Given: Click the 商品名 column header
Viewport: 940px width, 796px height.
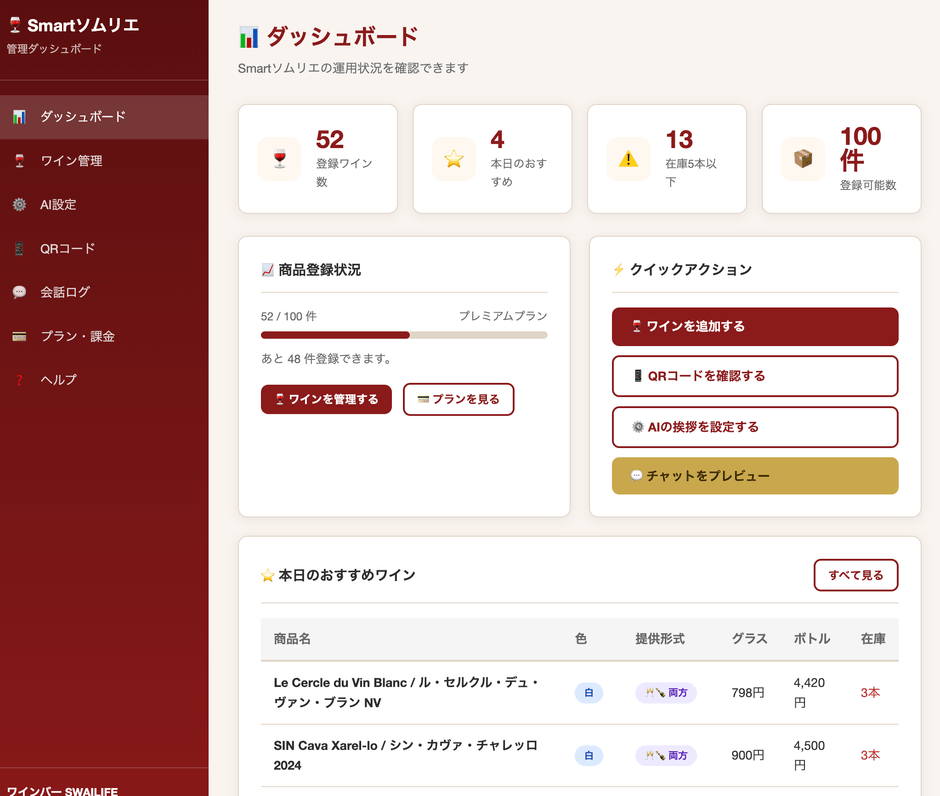Looking at the screenshot, I should [x=292, y=639].
